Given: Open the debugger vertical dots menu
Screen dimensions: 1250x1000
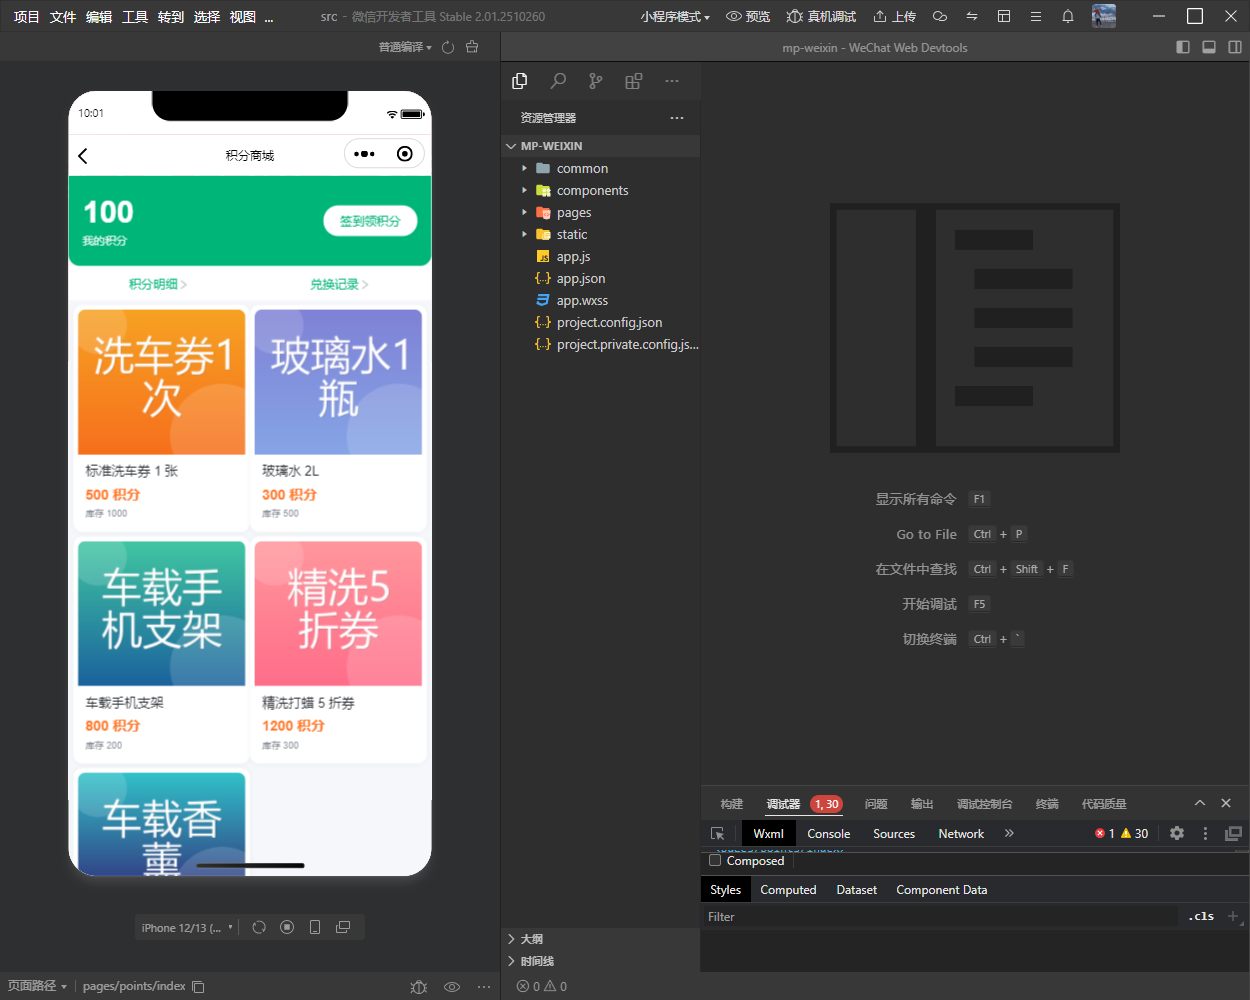Looking at the screenshot, I should pos(1205,833).
